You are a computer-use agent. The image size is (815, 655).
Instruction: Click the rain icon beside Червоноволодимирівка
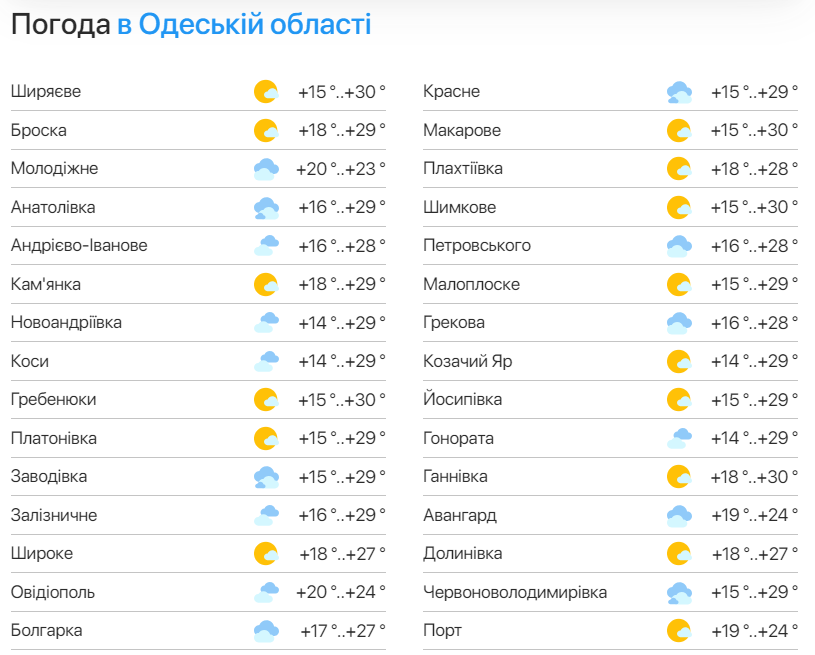[679, 592]
